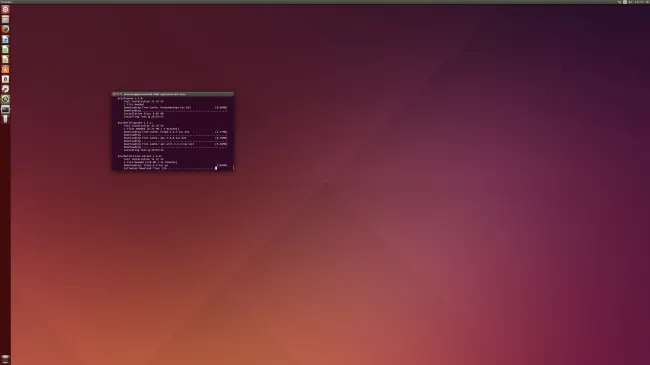Open the Amazon launcher icon
This screenshot has width=650, height=365.
click(5, 79)
